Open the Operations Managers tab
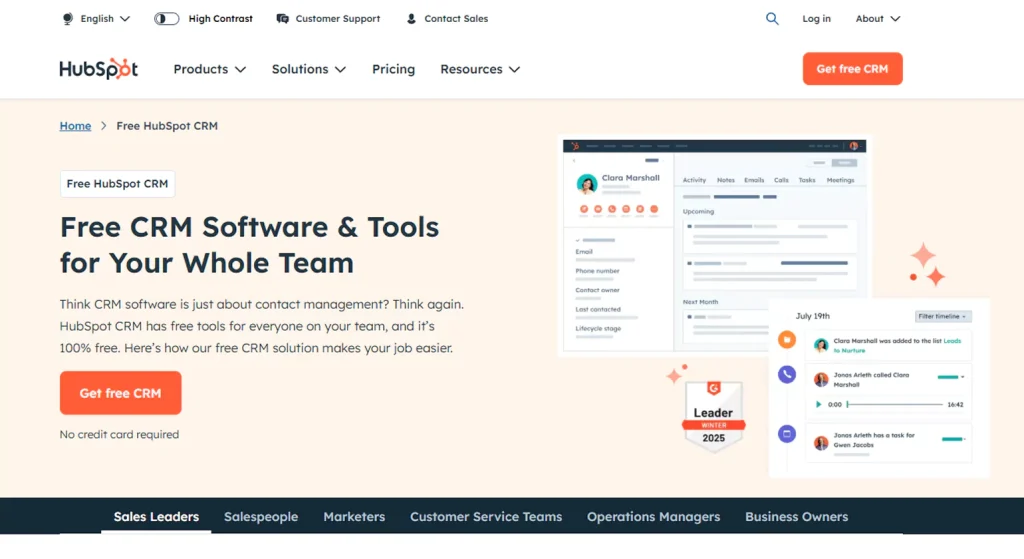Image resolution: width=1024 pixels, height=559 pixels. [x=653, y=517]
